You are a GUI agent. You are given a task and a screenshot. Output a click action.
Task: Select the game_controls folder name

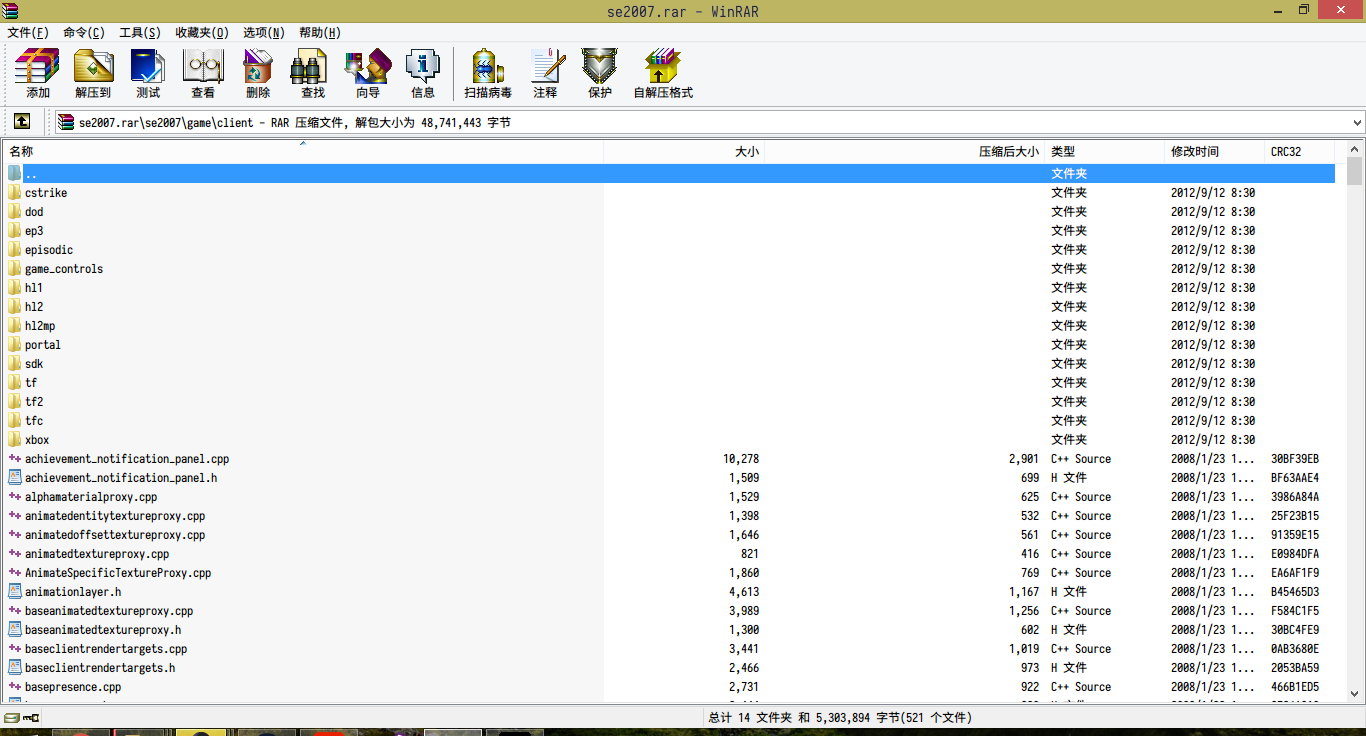tap(64, 269)
